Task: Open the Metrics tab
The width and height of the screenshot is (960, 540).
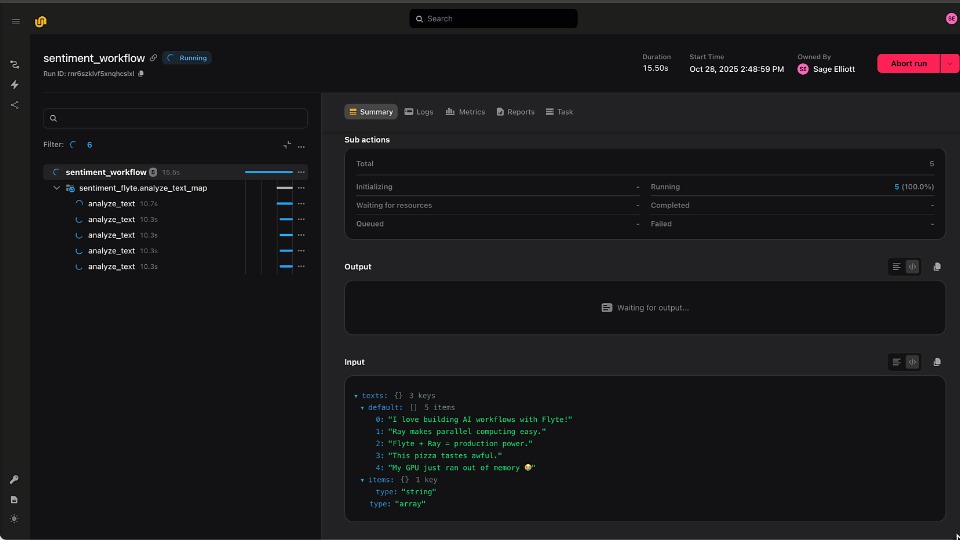Action: [x=465, y=112]
